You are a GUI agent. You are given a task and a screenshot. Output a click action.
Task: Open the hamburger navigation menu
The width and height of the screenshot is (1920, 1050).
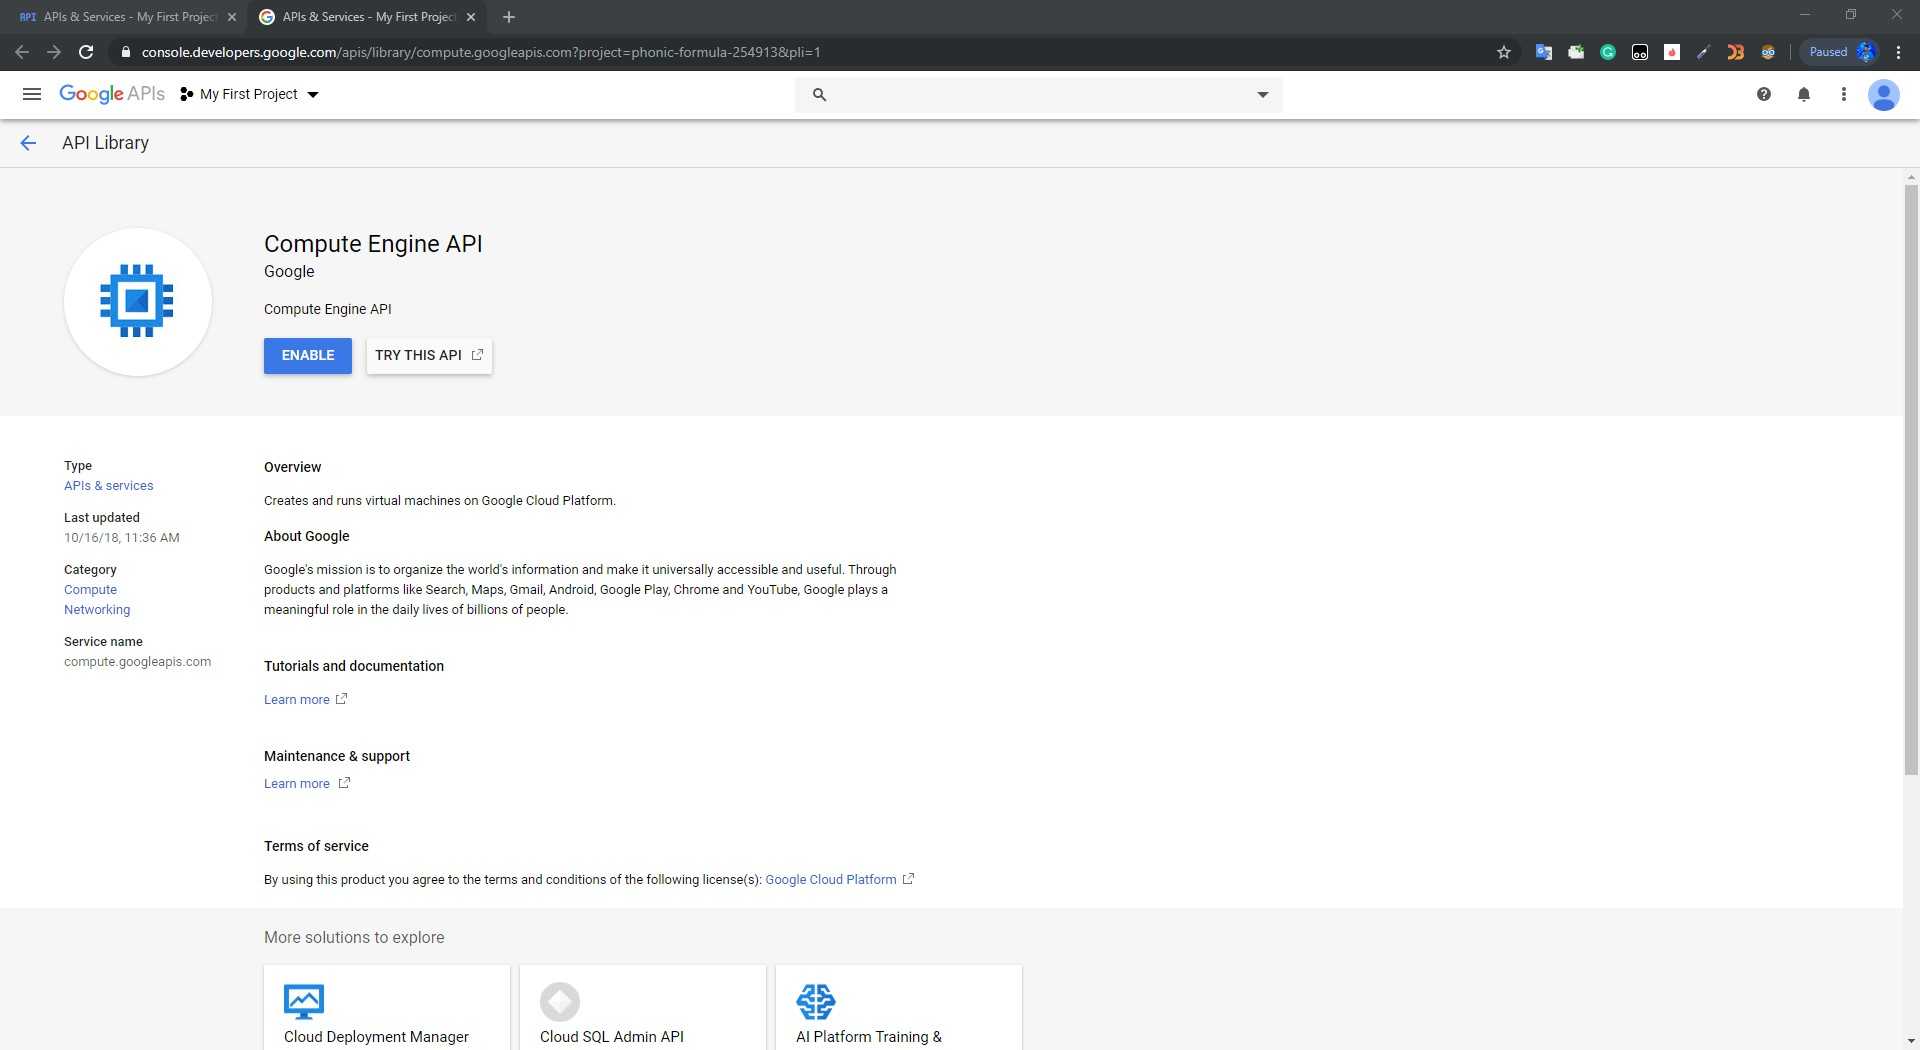coord(32,94)
